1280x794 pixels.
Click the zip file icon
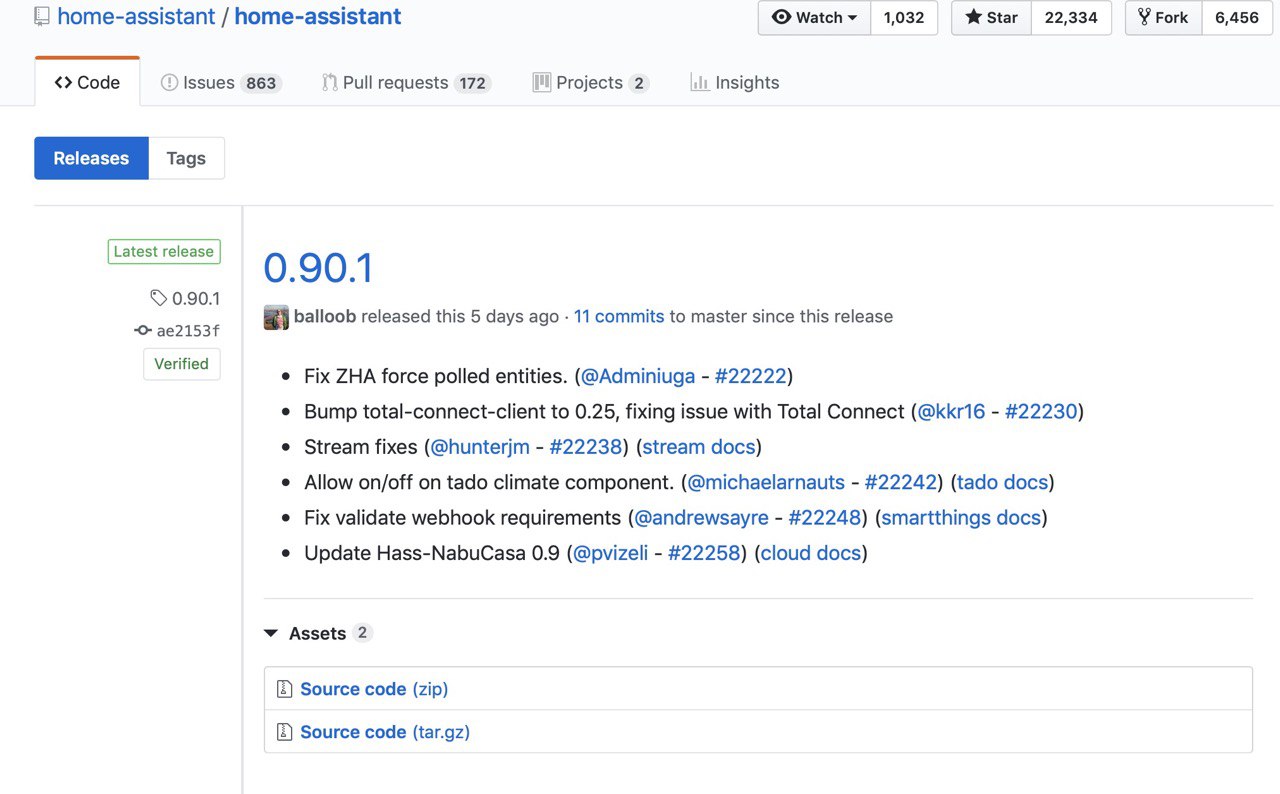pyautogui.click(x=285, y=689)
